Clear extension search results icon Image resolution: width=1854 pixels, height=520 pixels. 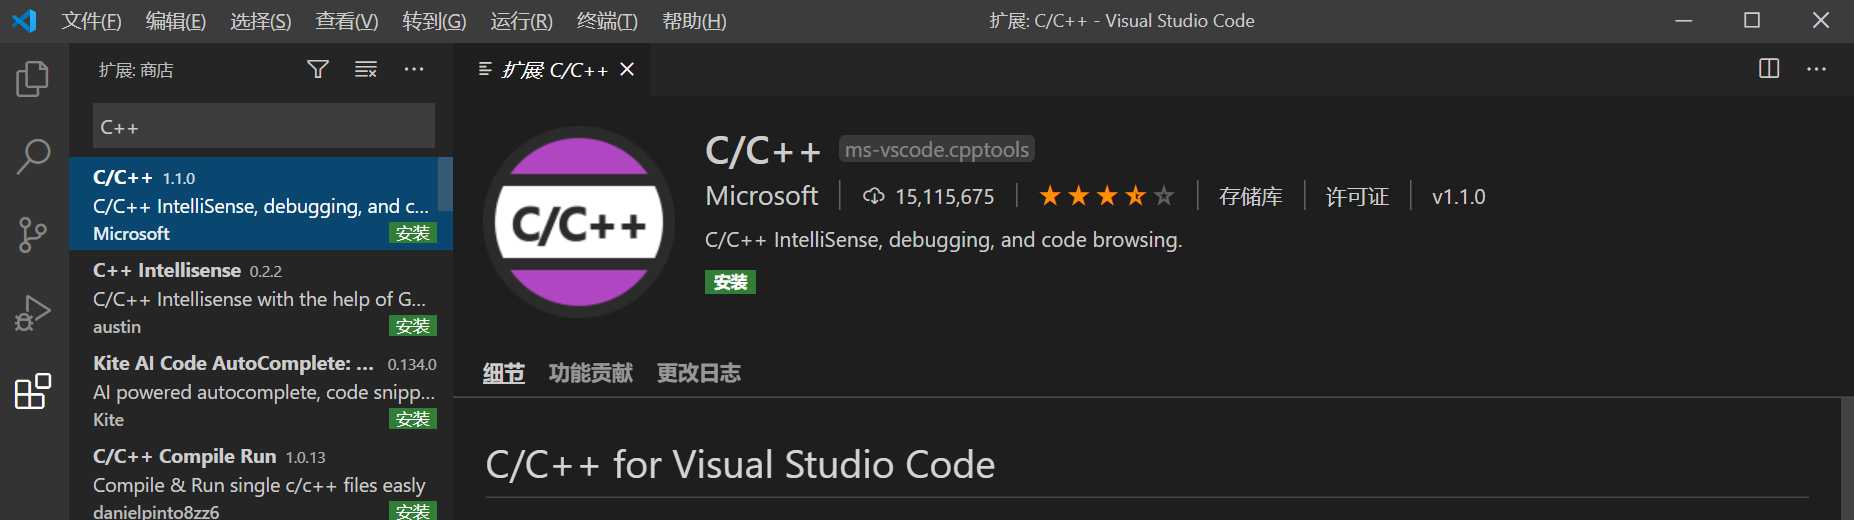pyautogui.click(x=366, y=69)
